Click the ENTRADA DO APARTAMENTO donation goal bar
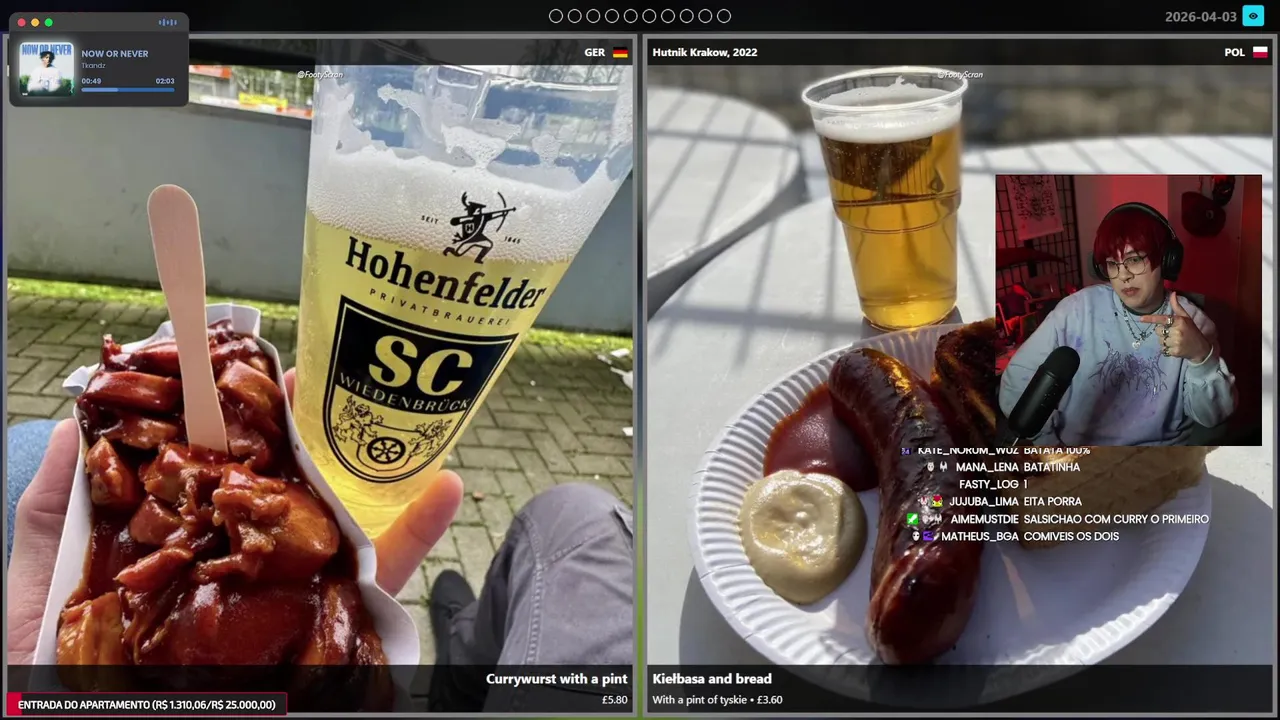The width and height of the screenshot is (1280, 720). [147, 705]
